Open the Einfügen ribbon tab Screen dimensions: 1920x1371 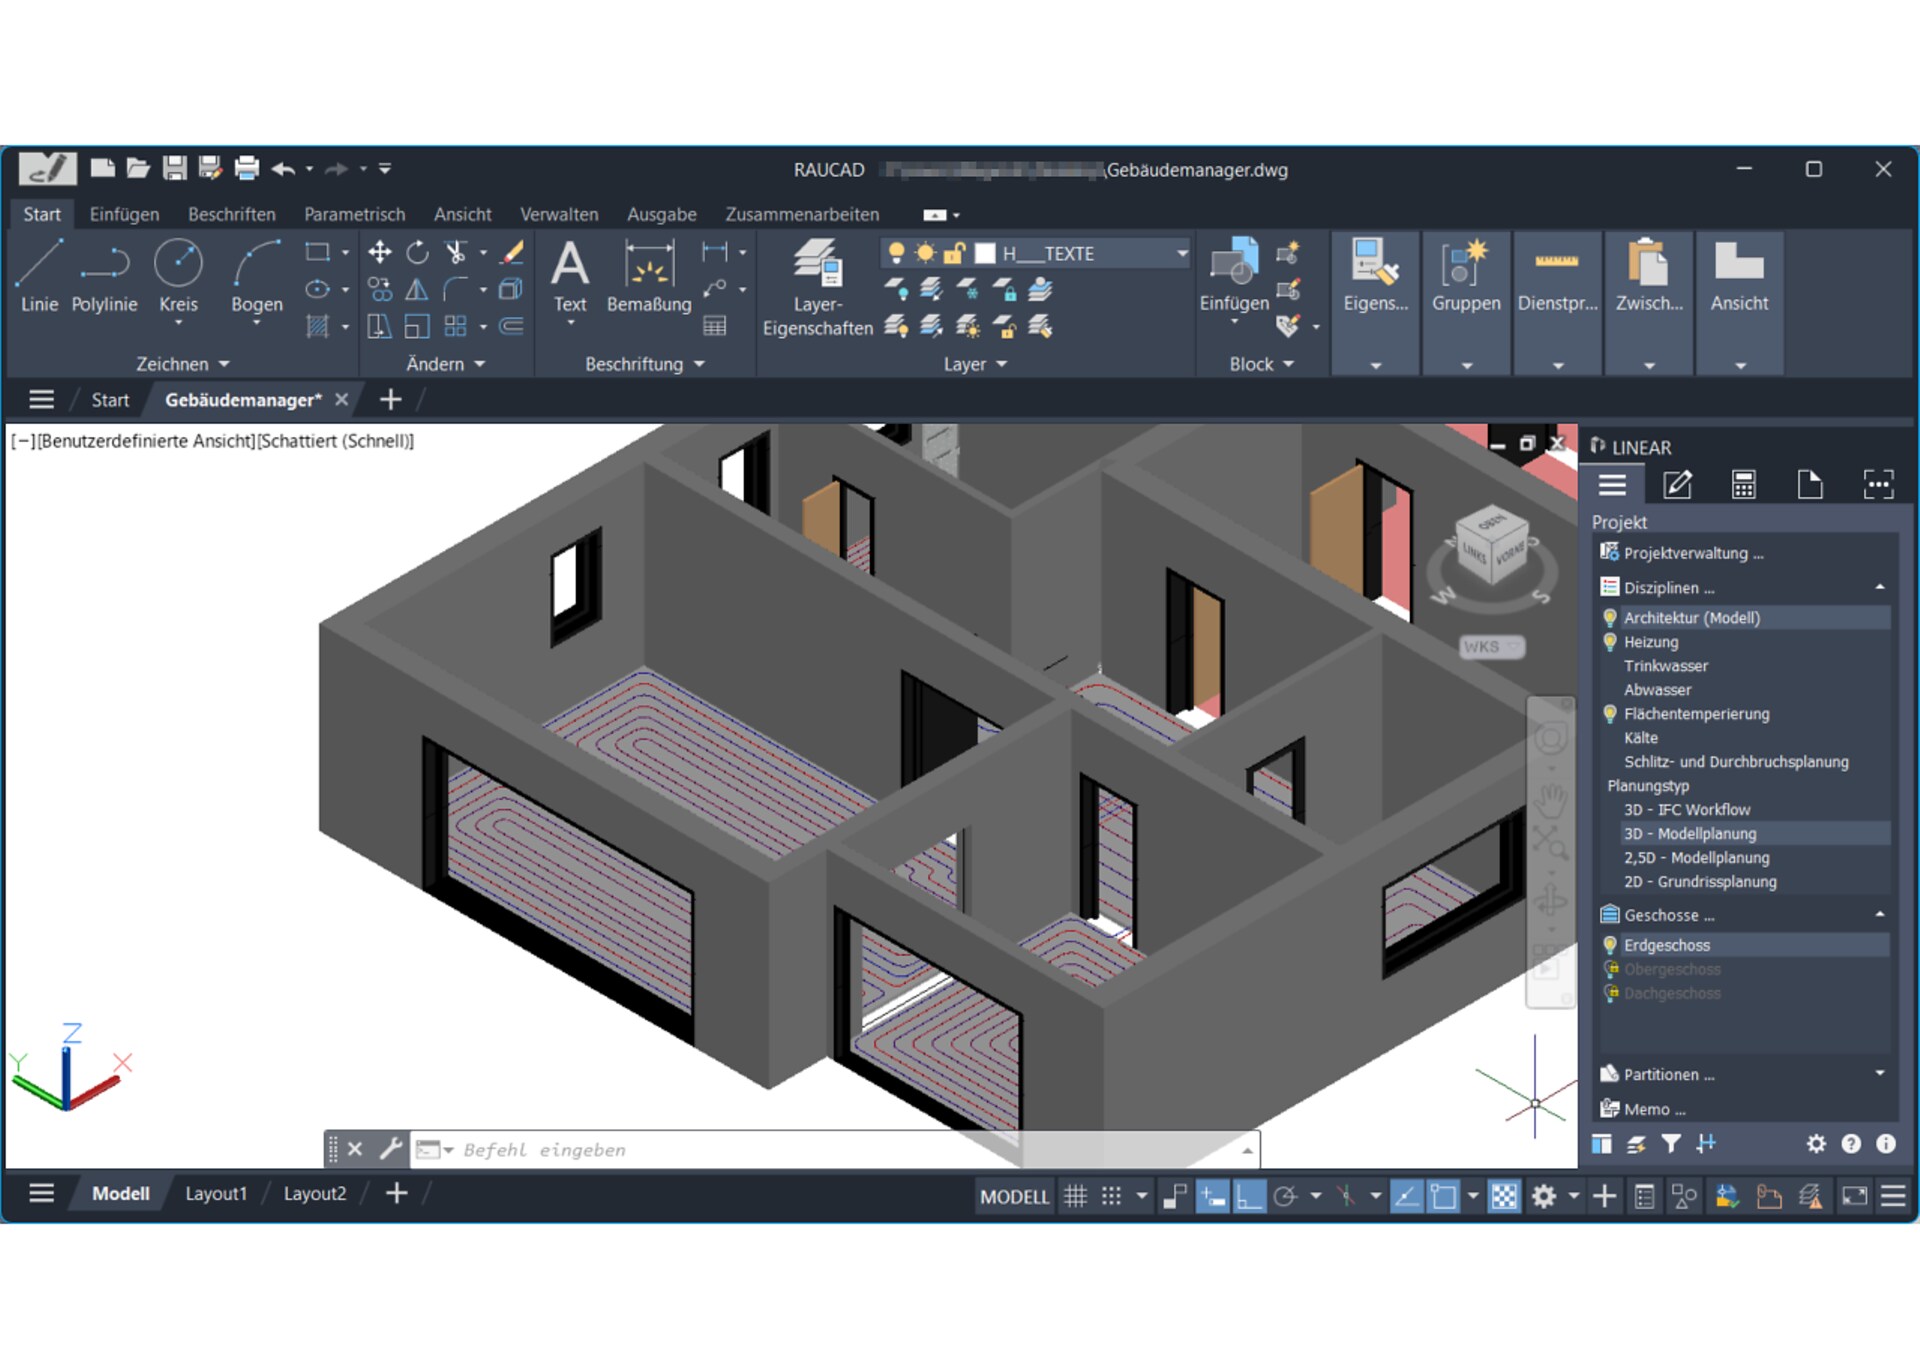pos(124,214)
